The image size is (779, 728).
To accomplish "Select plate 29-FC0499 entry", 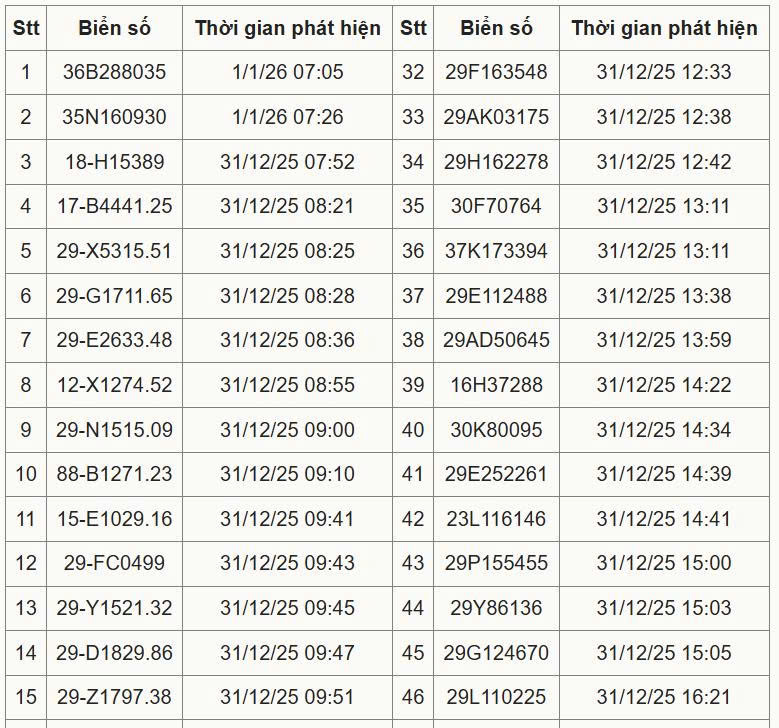I will [x=114, y=563].
